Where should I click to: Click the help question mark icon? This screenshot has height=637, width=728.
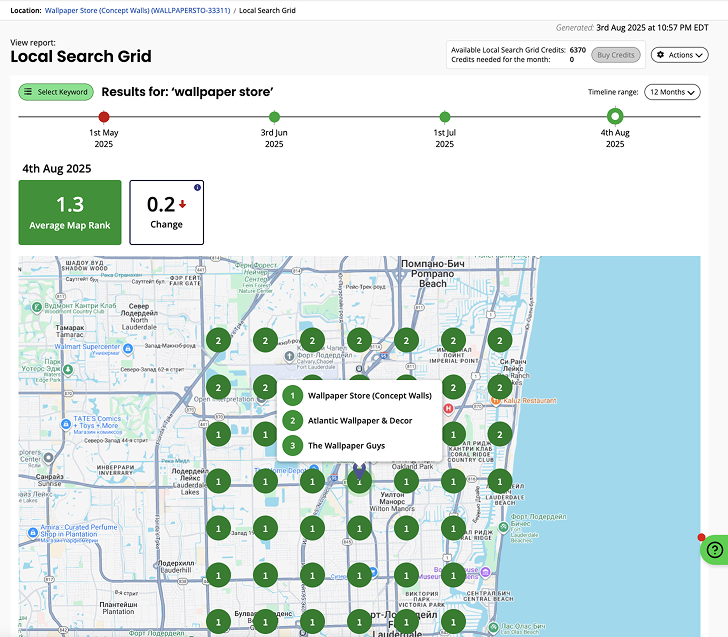click(714, 549)
